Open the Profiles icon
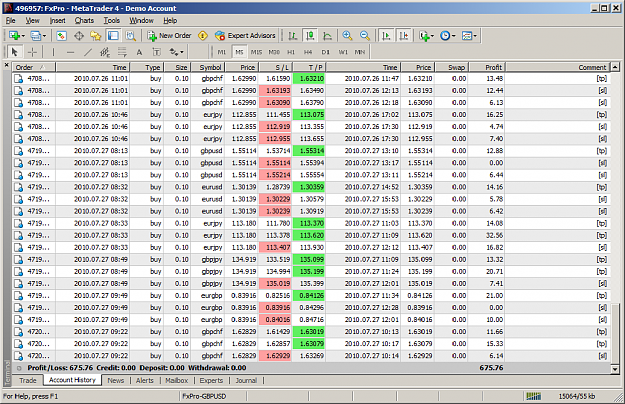 coord(35,36)
